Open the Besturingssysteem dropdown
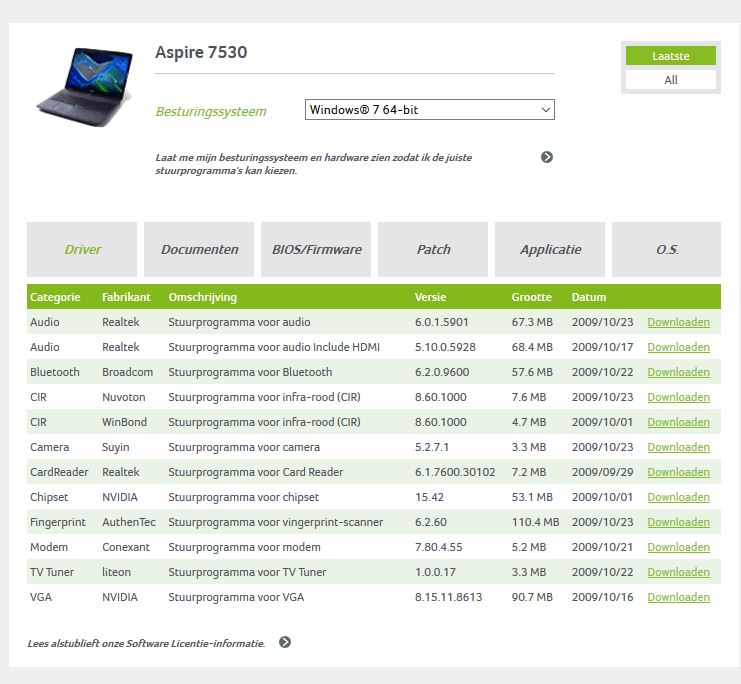The height and width of the screenshot is (684, 741). coord(429,110)
